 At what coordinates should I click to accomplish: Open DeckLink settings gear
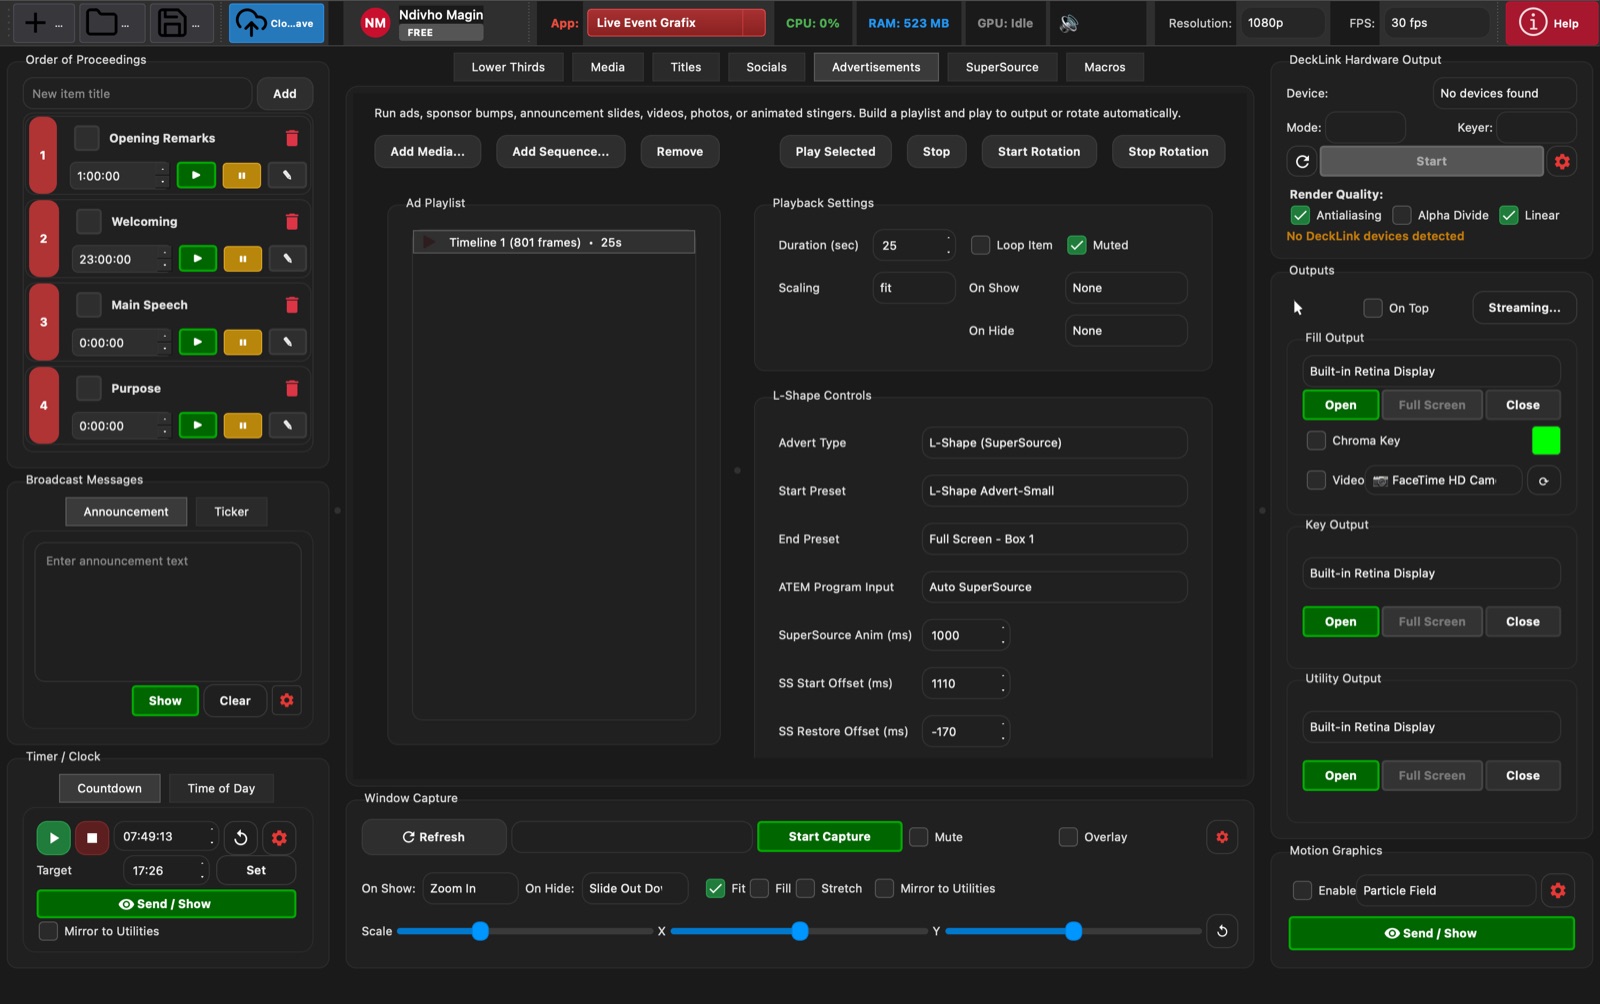coord(1562,161)
